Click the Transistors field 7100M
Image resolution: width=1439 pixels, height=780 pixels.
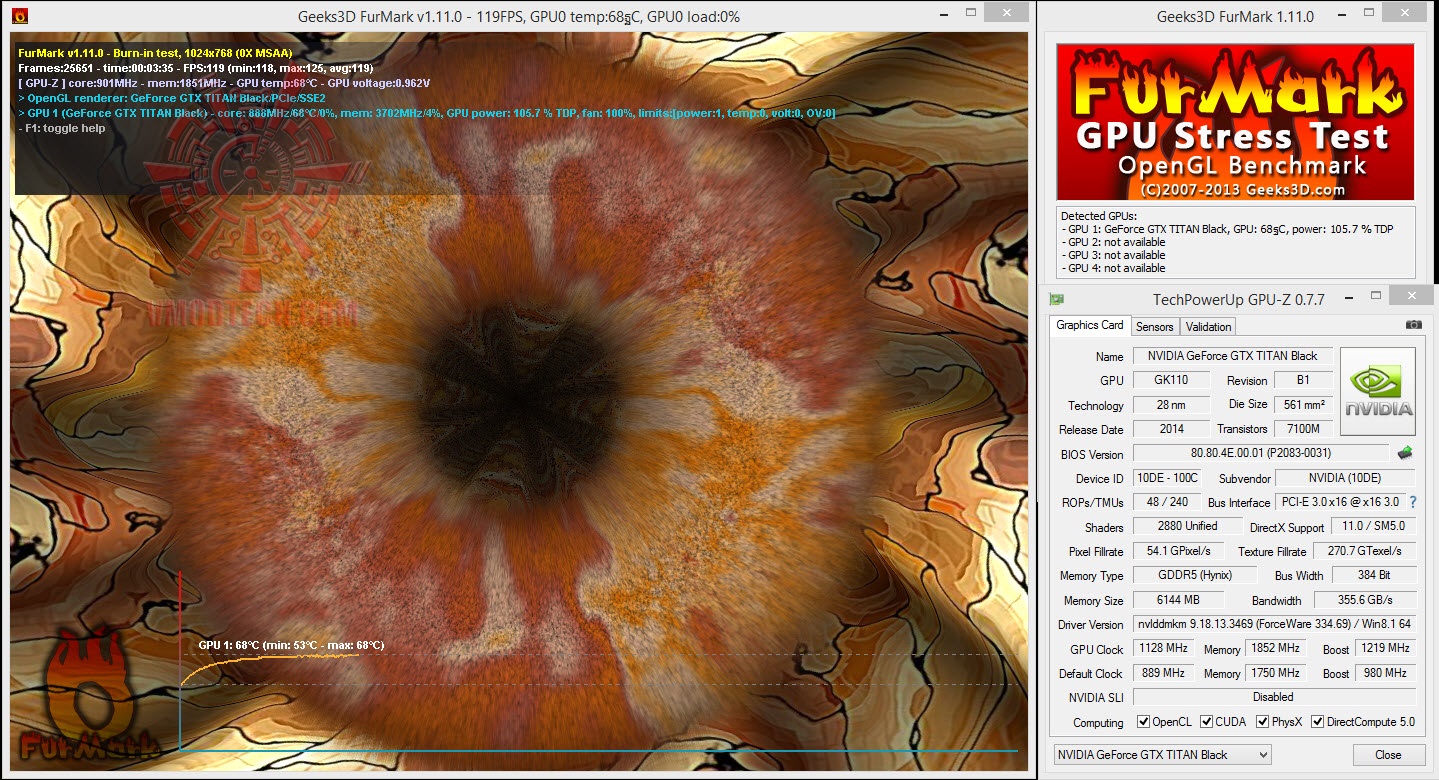point(1303,429)
